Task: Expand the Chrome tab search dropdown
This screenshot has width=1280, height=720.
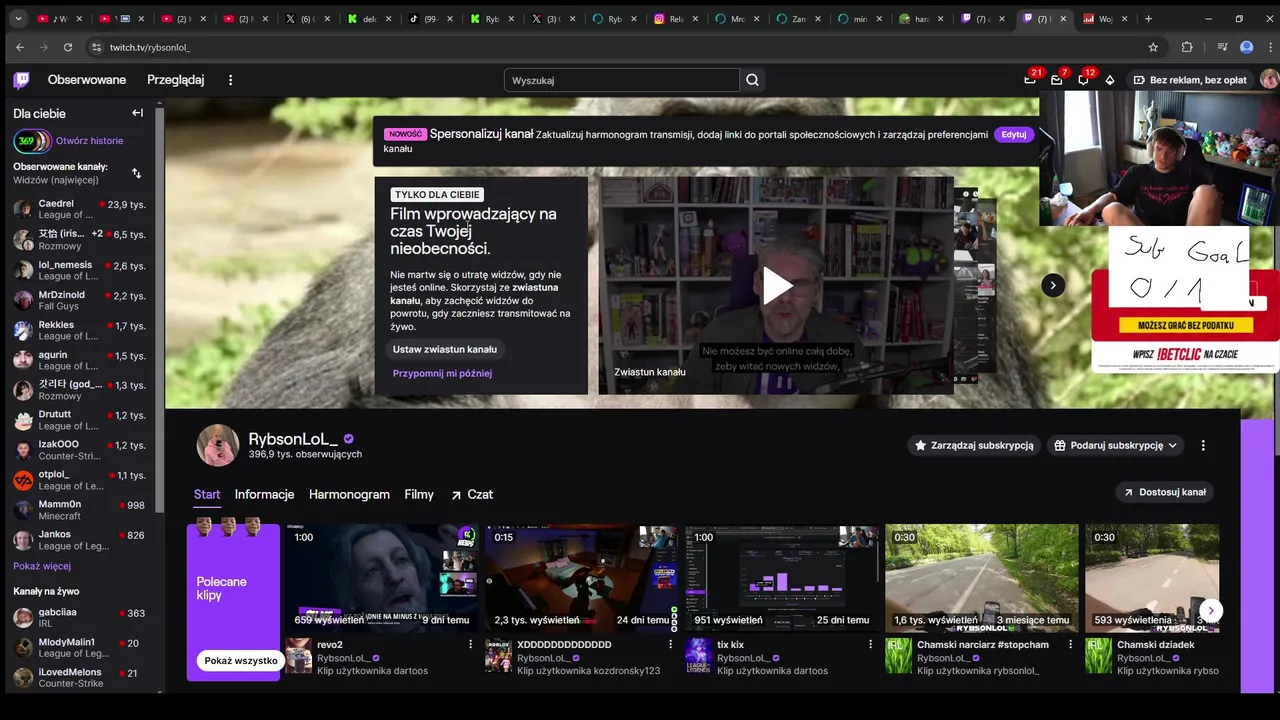Action: click(x=16, y=19)
